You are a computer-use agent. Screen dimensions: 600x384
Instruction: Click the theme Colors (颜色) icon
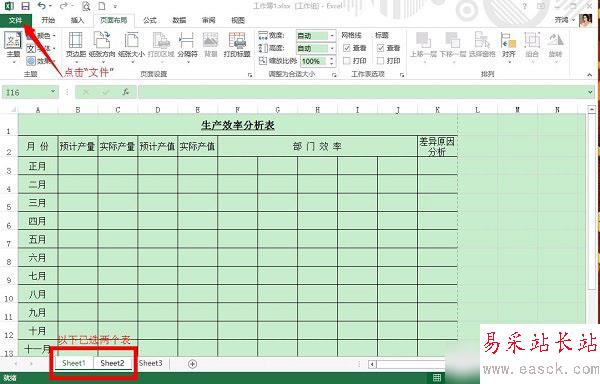point(32,36)
